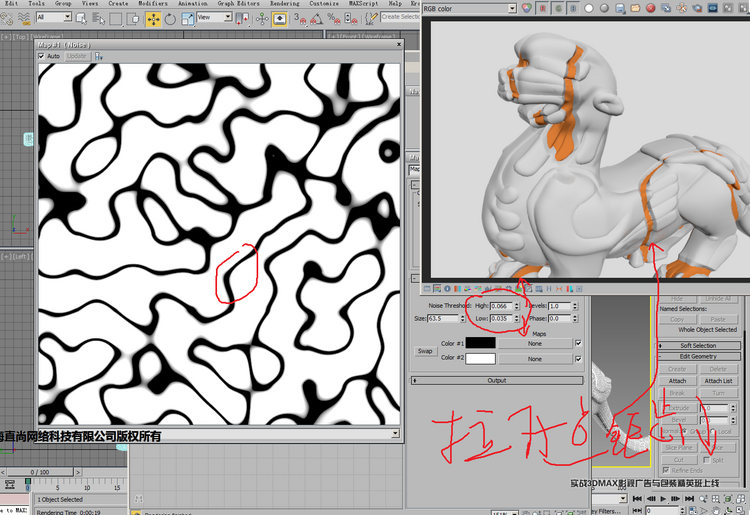Click the Attach button
Viewport: 750px width, 515px height.
pyautogui.click(x=677, y=381)
